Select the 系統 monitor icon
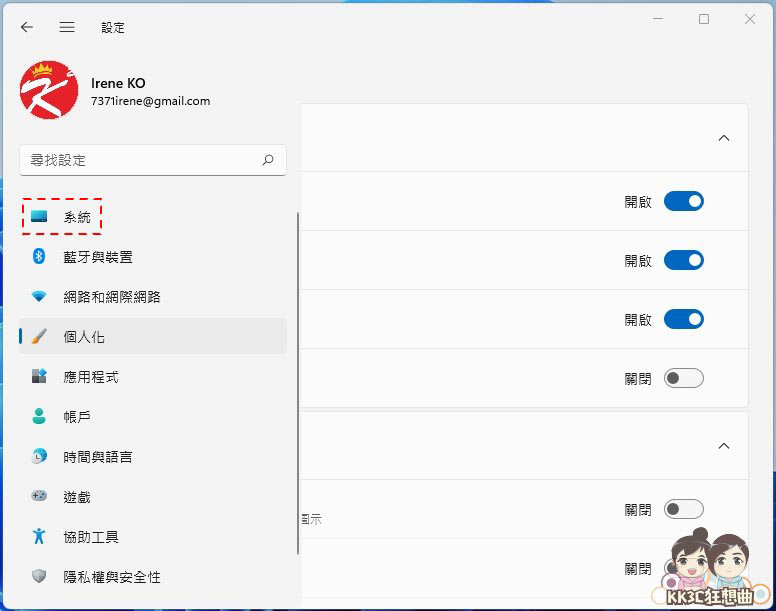Screen dimensions: 776x611 [x=39, y=216]
